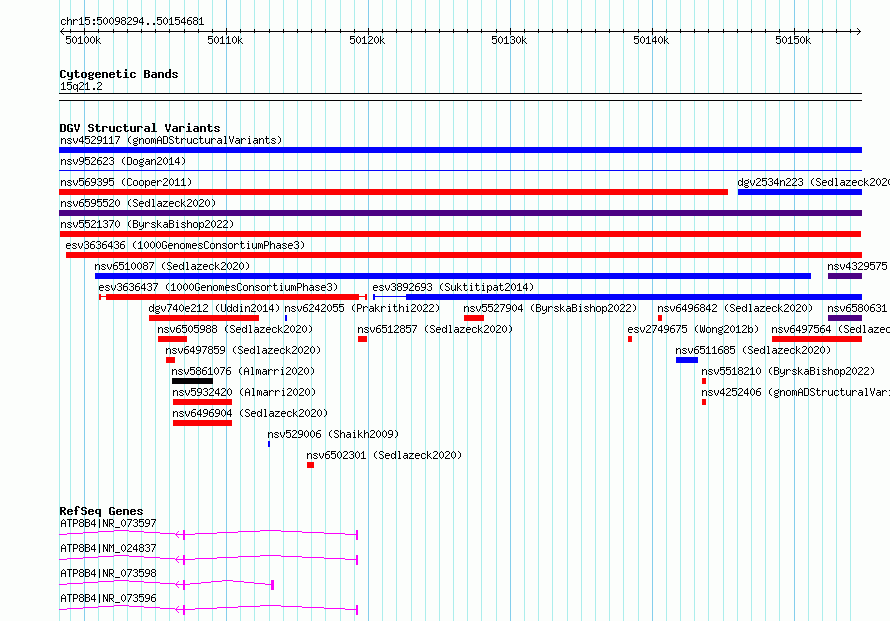Click the Cytogenetic Bands track title
Image resolution: width=890 pixels, height=621 pixels.
point(119,74)
